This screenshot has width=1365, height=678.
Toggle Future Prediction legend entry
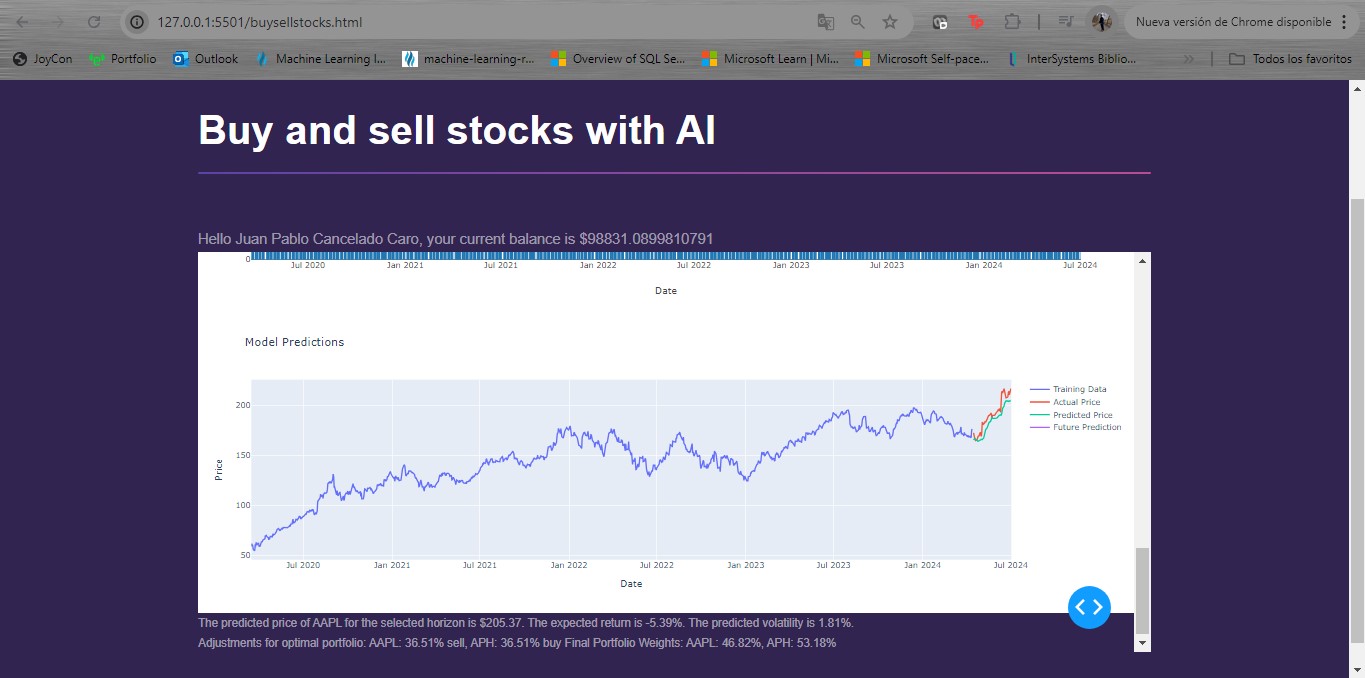pyautogui.click(x=1086, y=427)
